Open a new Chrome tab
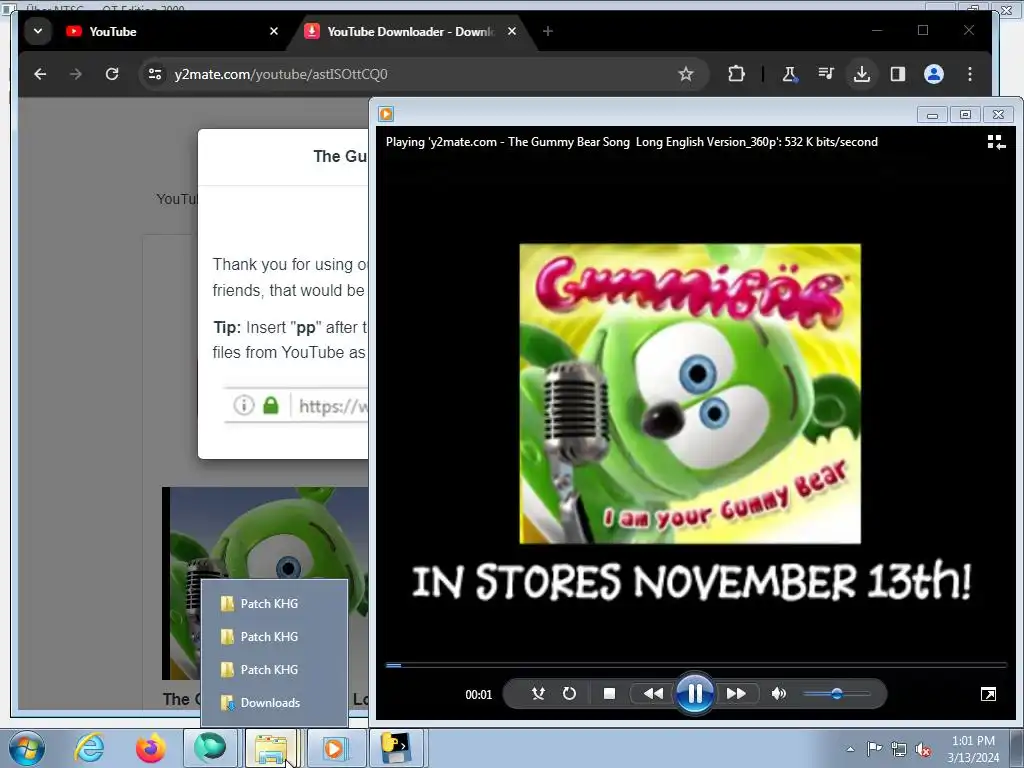 click(x=548, y=31)
